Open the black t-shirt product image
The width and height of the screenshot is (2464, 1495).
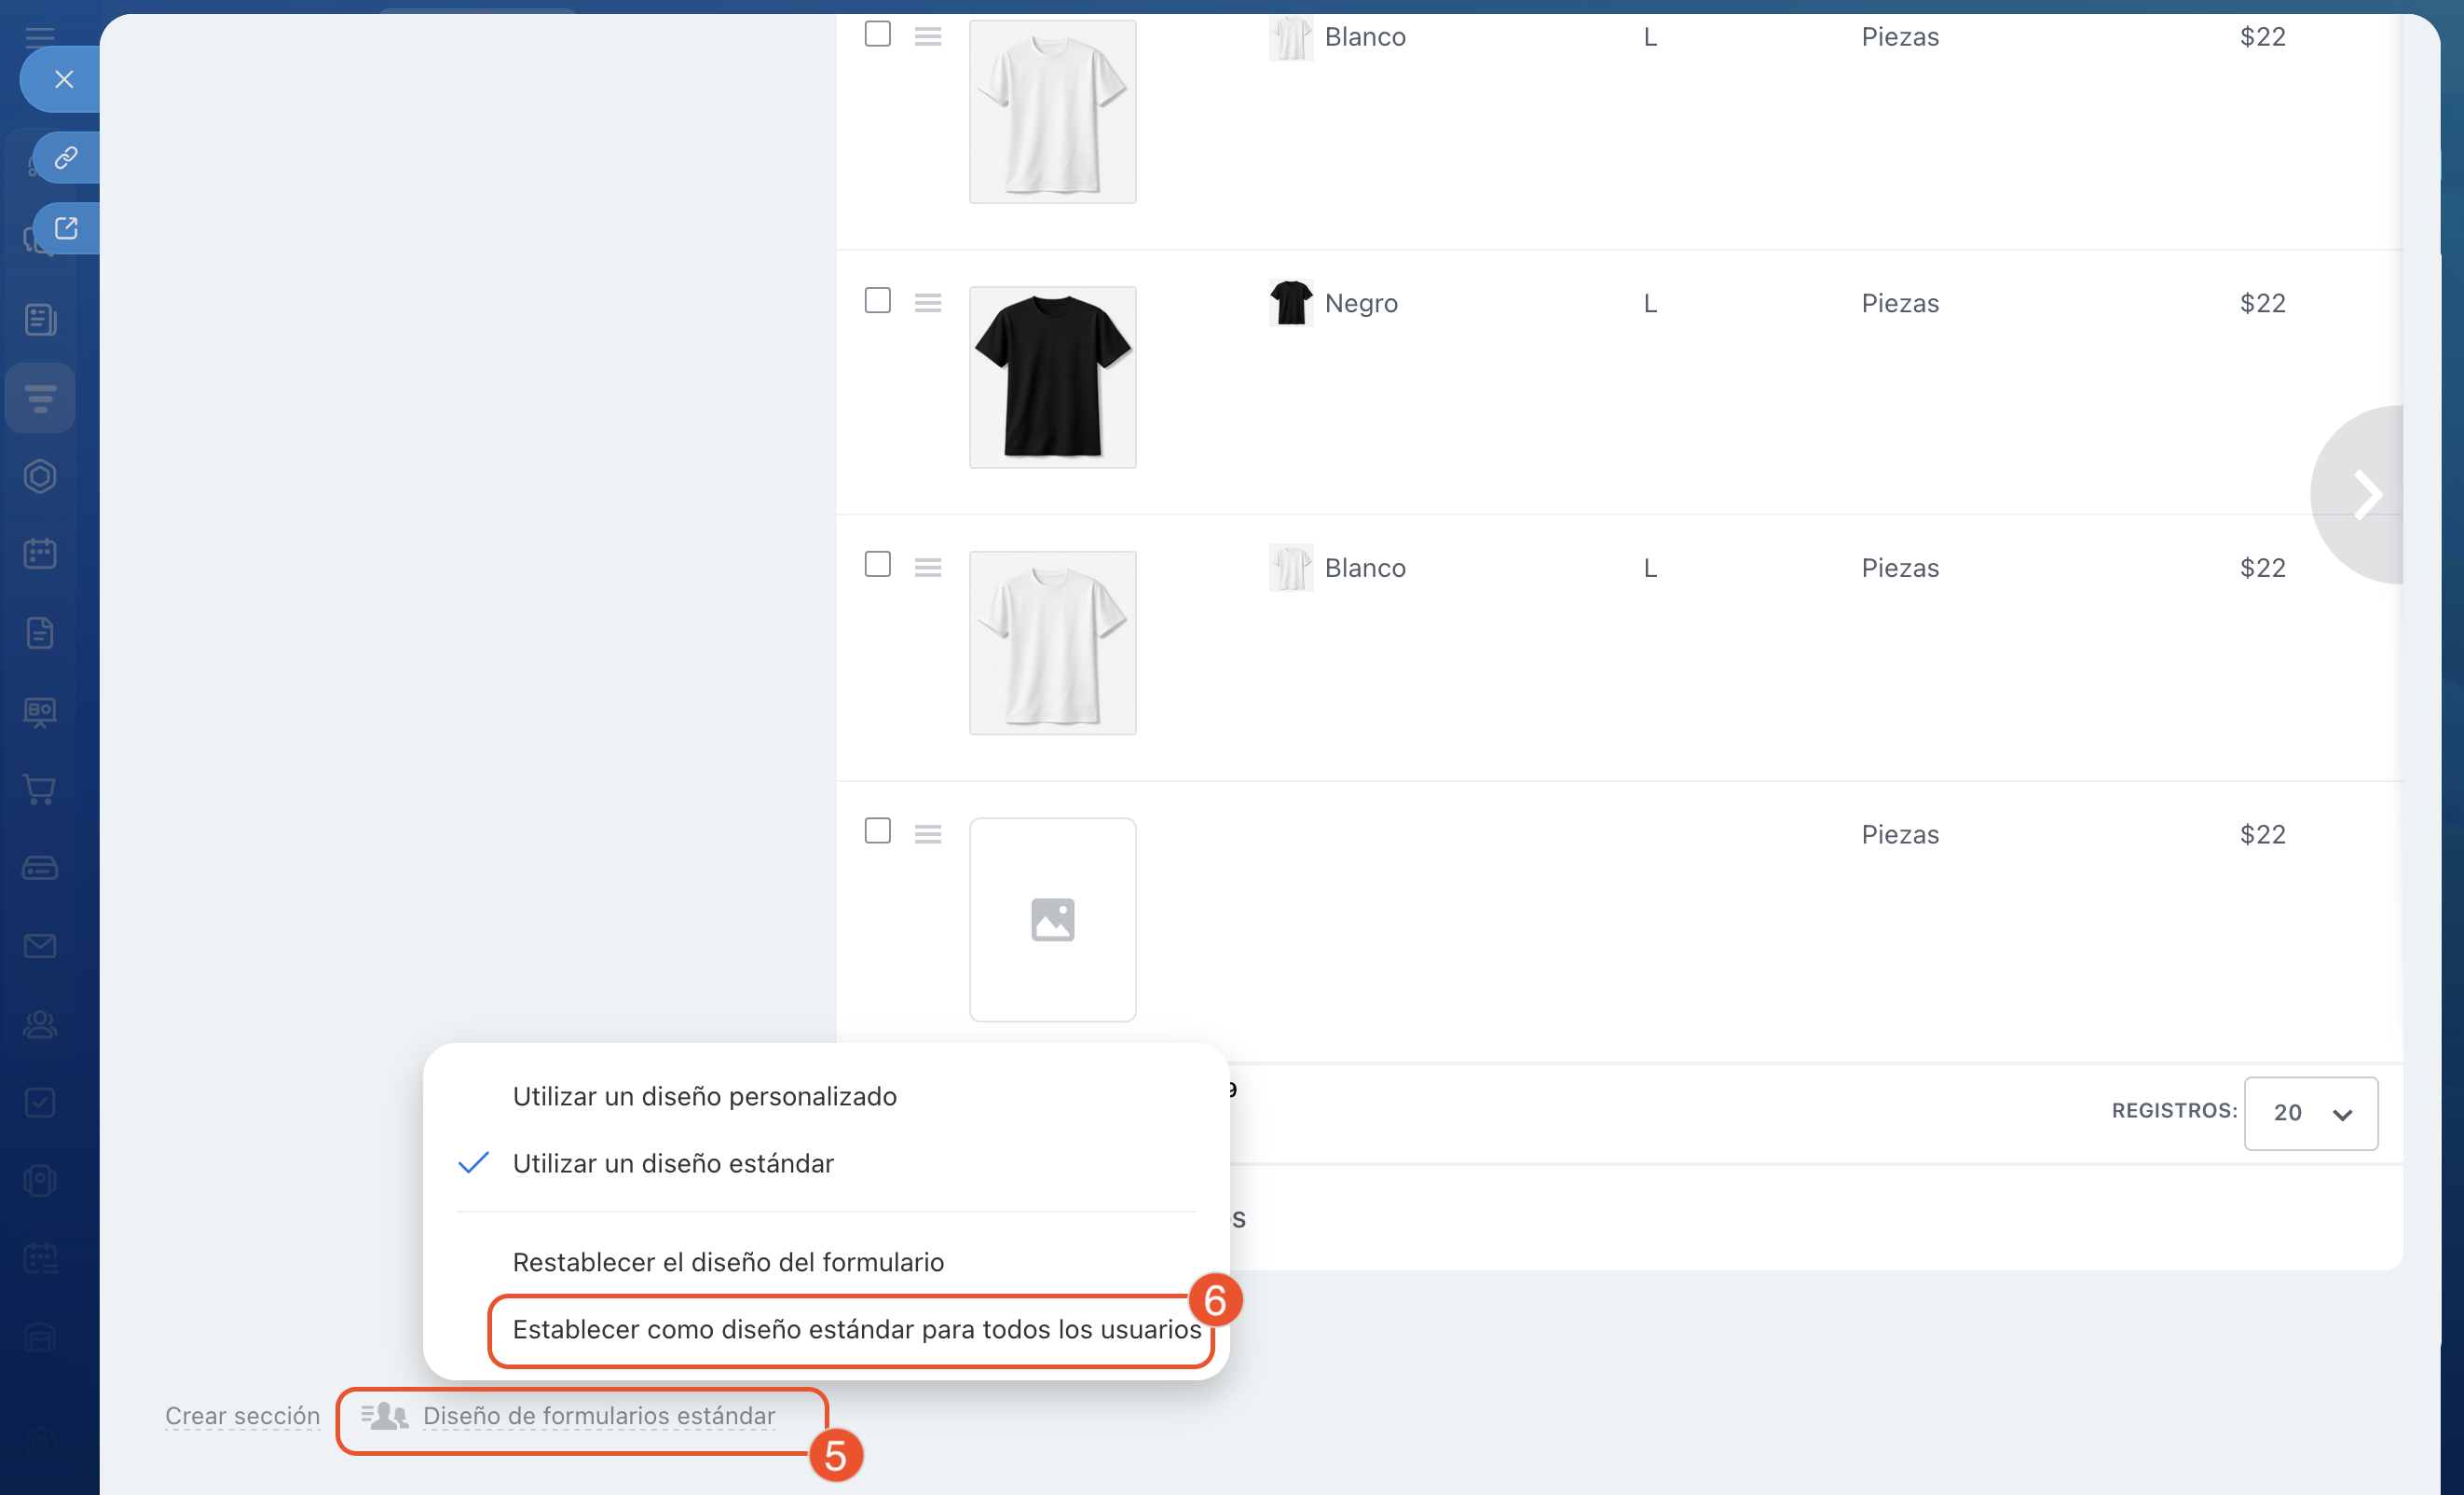pyautogui.click(x=1052, y=377)
